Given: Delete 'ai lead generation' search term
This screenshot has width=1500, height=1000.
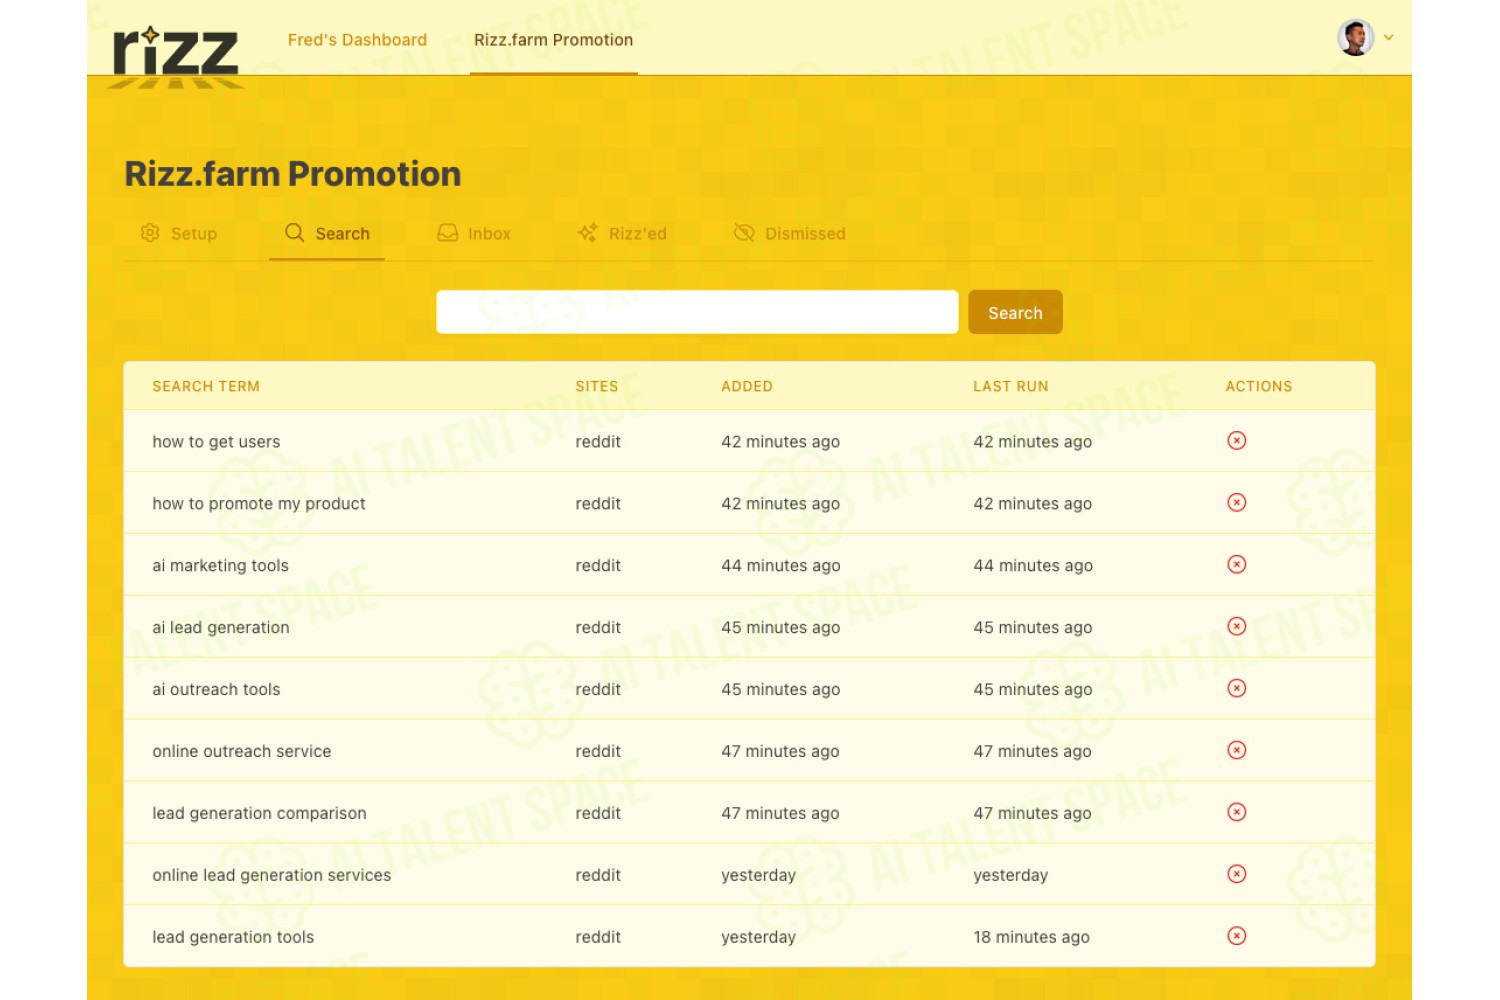Looking at the screenshot, I should (x=1237, y=627).
